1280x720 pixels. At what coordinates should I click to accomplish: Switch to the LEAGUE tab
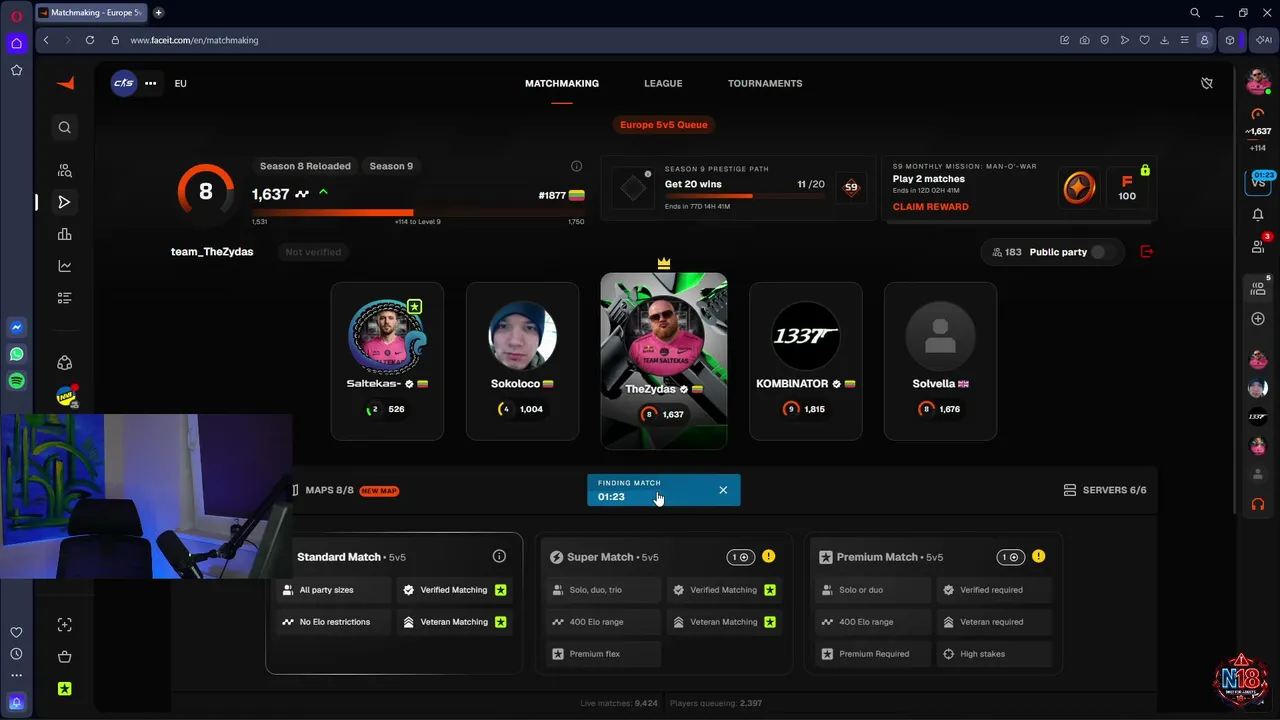click(x=663, y=83)
